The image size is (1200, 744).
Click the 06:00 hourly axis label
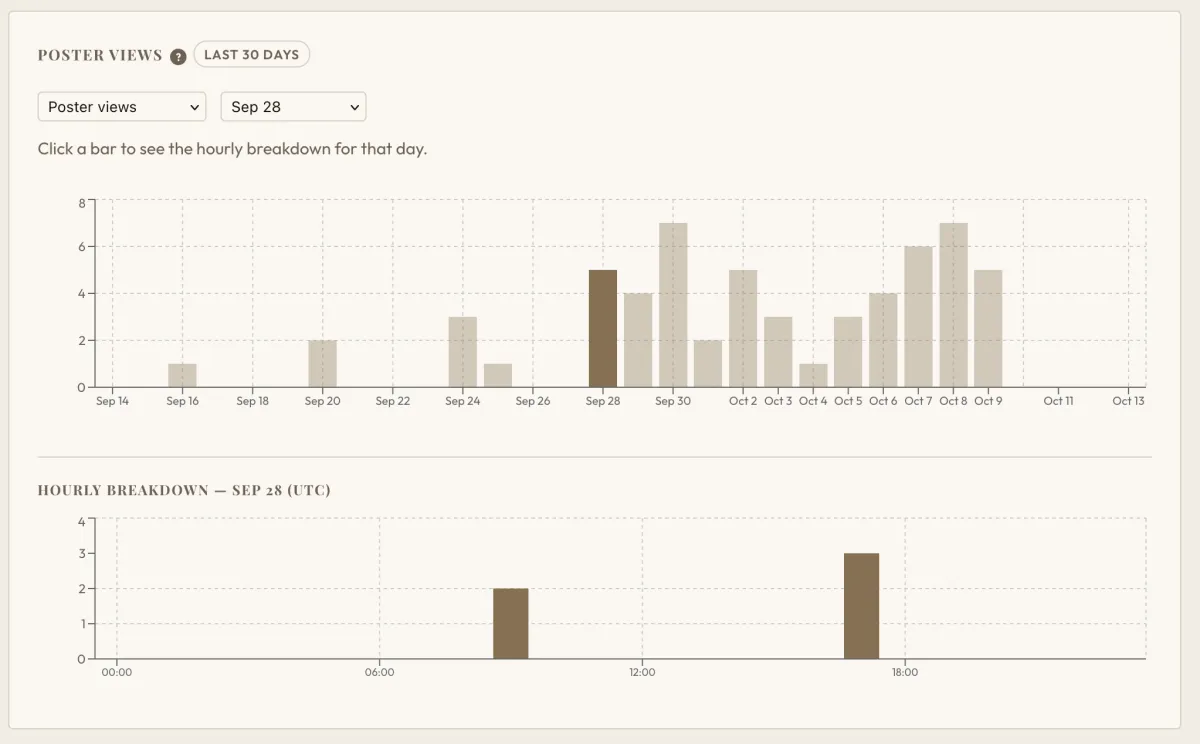(x=380, y=672)
